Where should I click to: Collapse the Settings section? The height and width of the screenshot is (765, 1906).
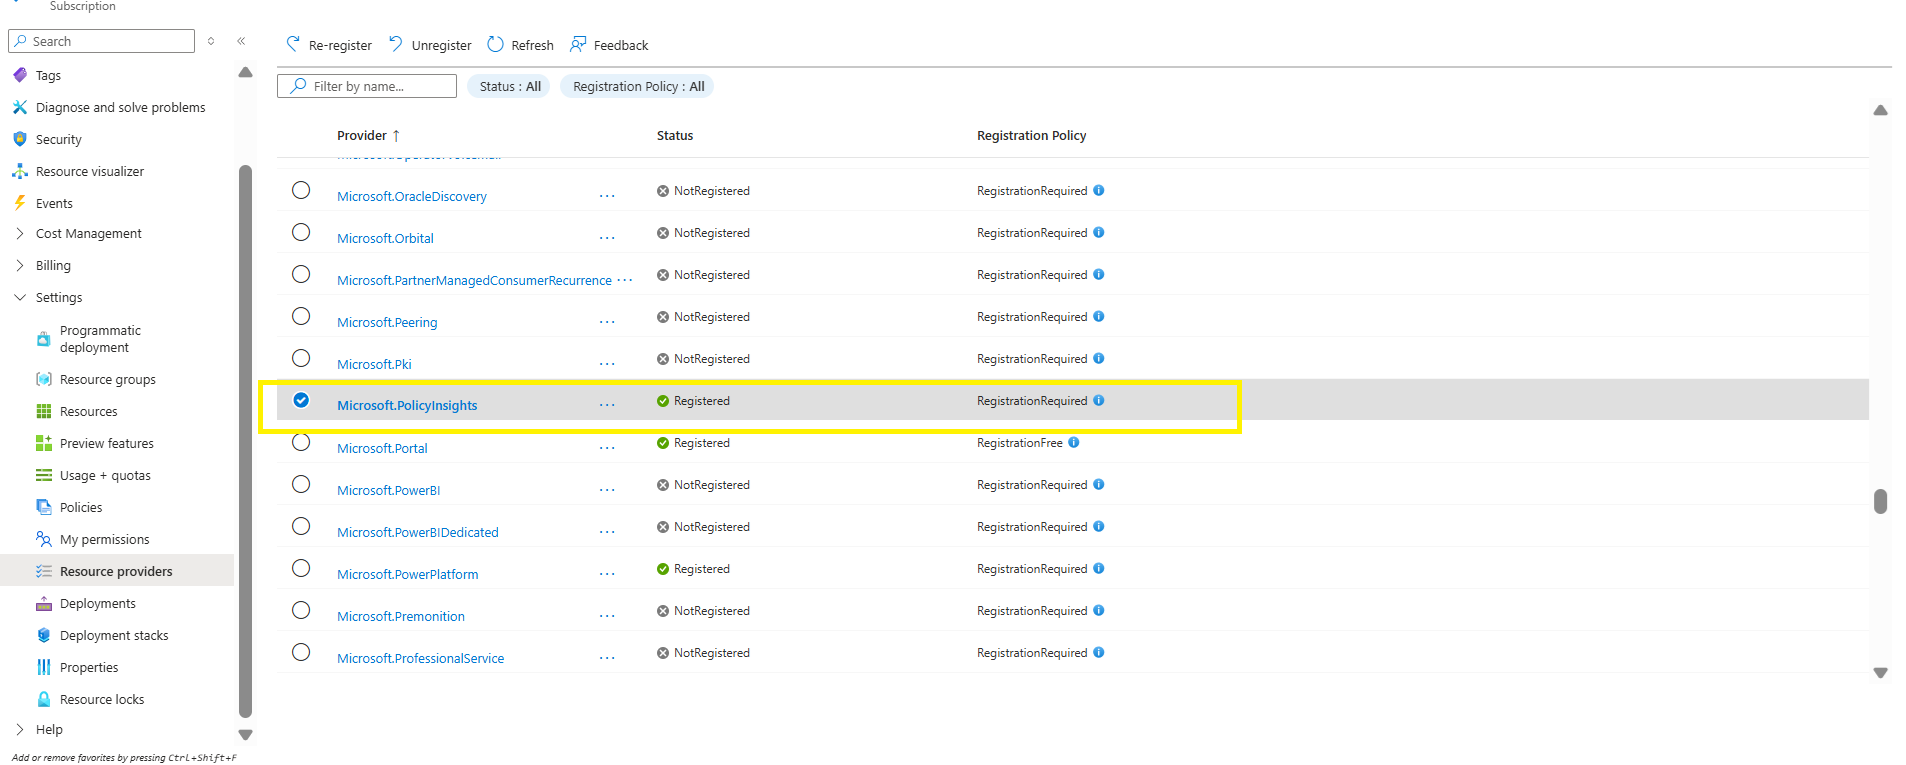click(20, 297)
